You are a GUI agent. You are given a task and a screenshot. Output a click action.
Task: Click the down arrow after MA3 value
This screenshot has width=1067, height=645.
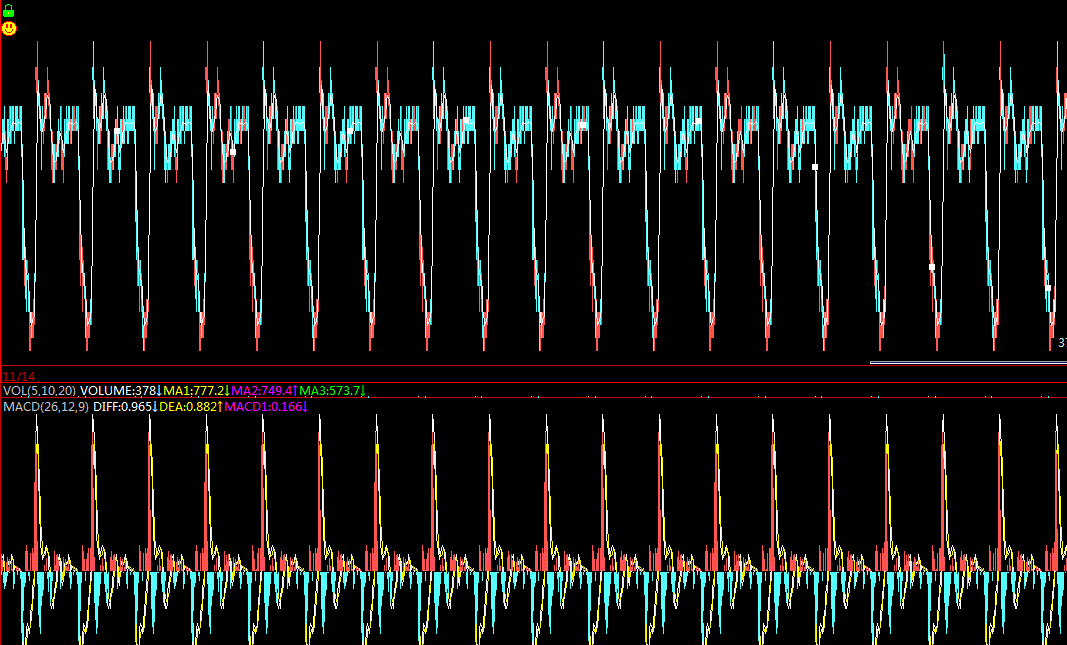coord(364,391)
